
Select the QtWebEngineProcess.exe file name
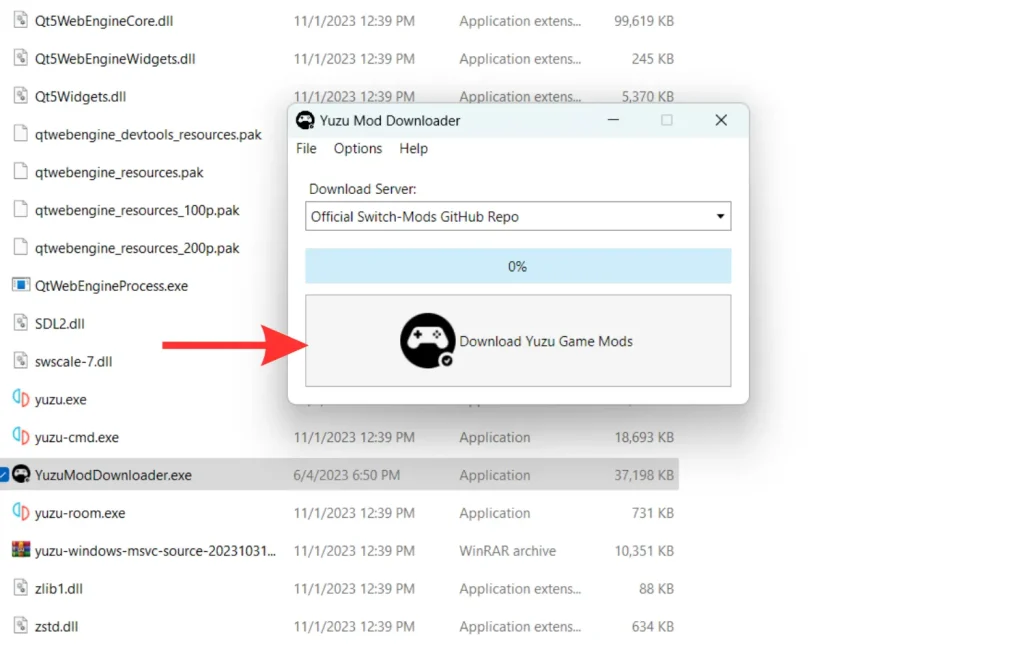point(112,286)
